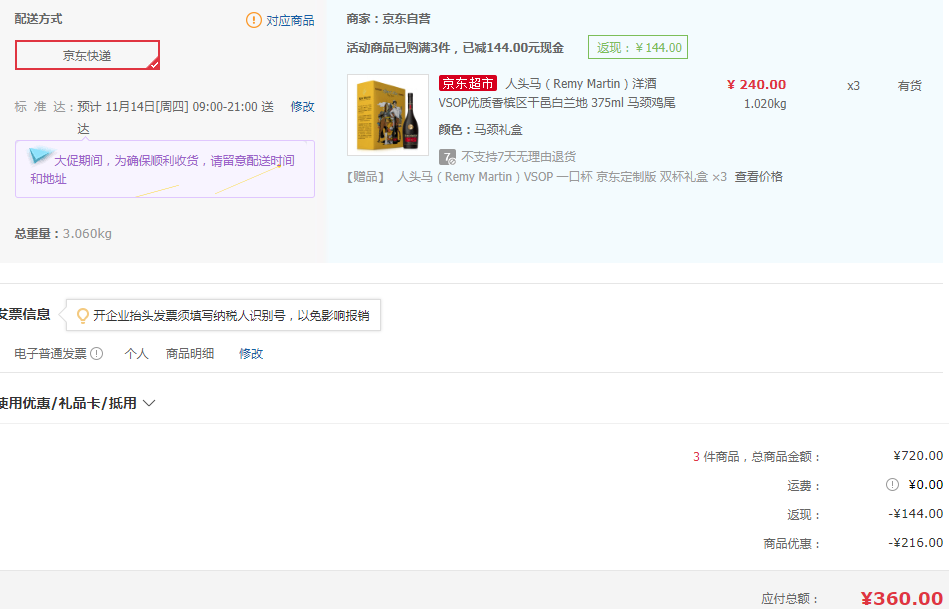949x609 pixels.
Task: Click the x3 quantity text
Action: point(853,86)
